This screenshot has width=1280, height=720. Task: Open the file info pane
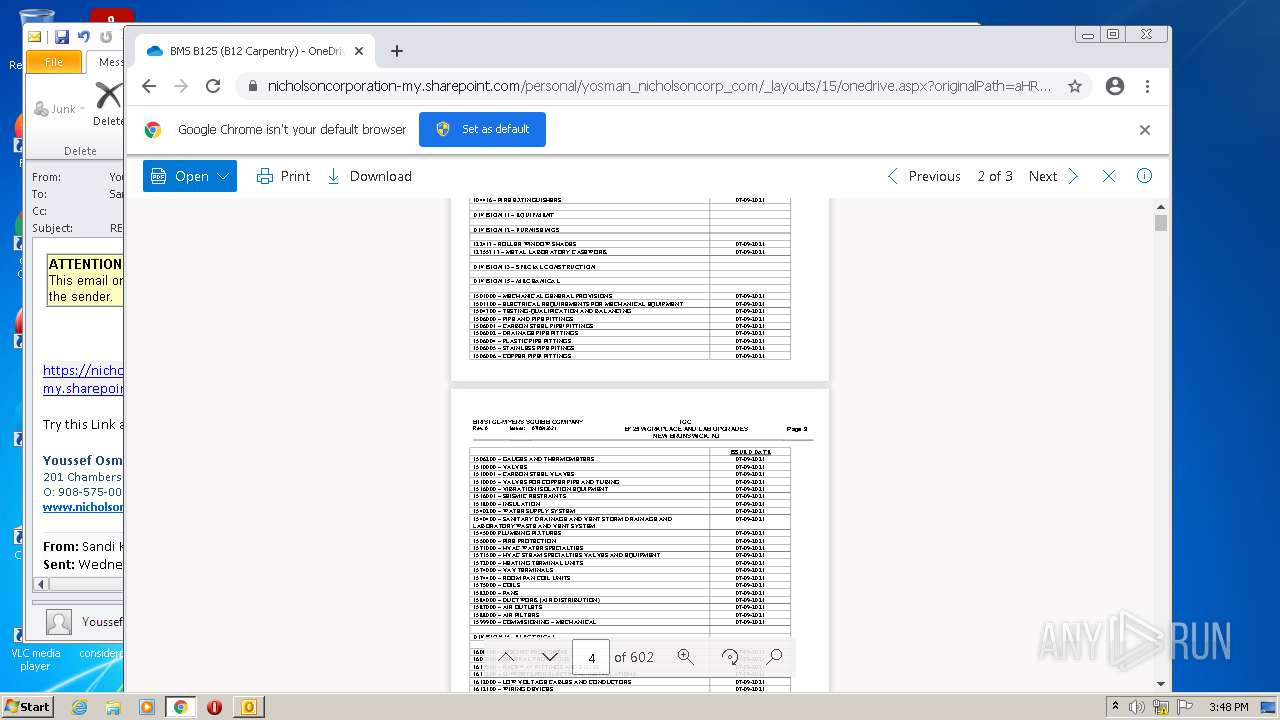click(1144, 176)
